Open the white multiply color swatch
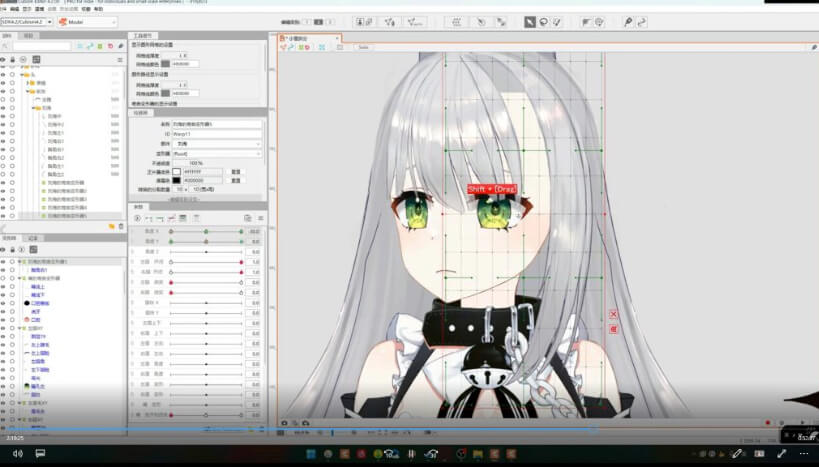 (x=177, y=171)
